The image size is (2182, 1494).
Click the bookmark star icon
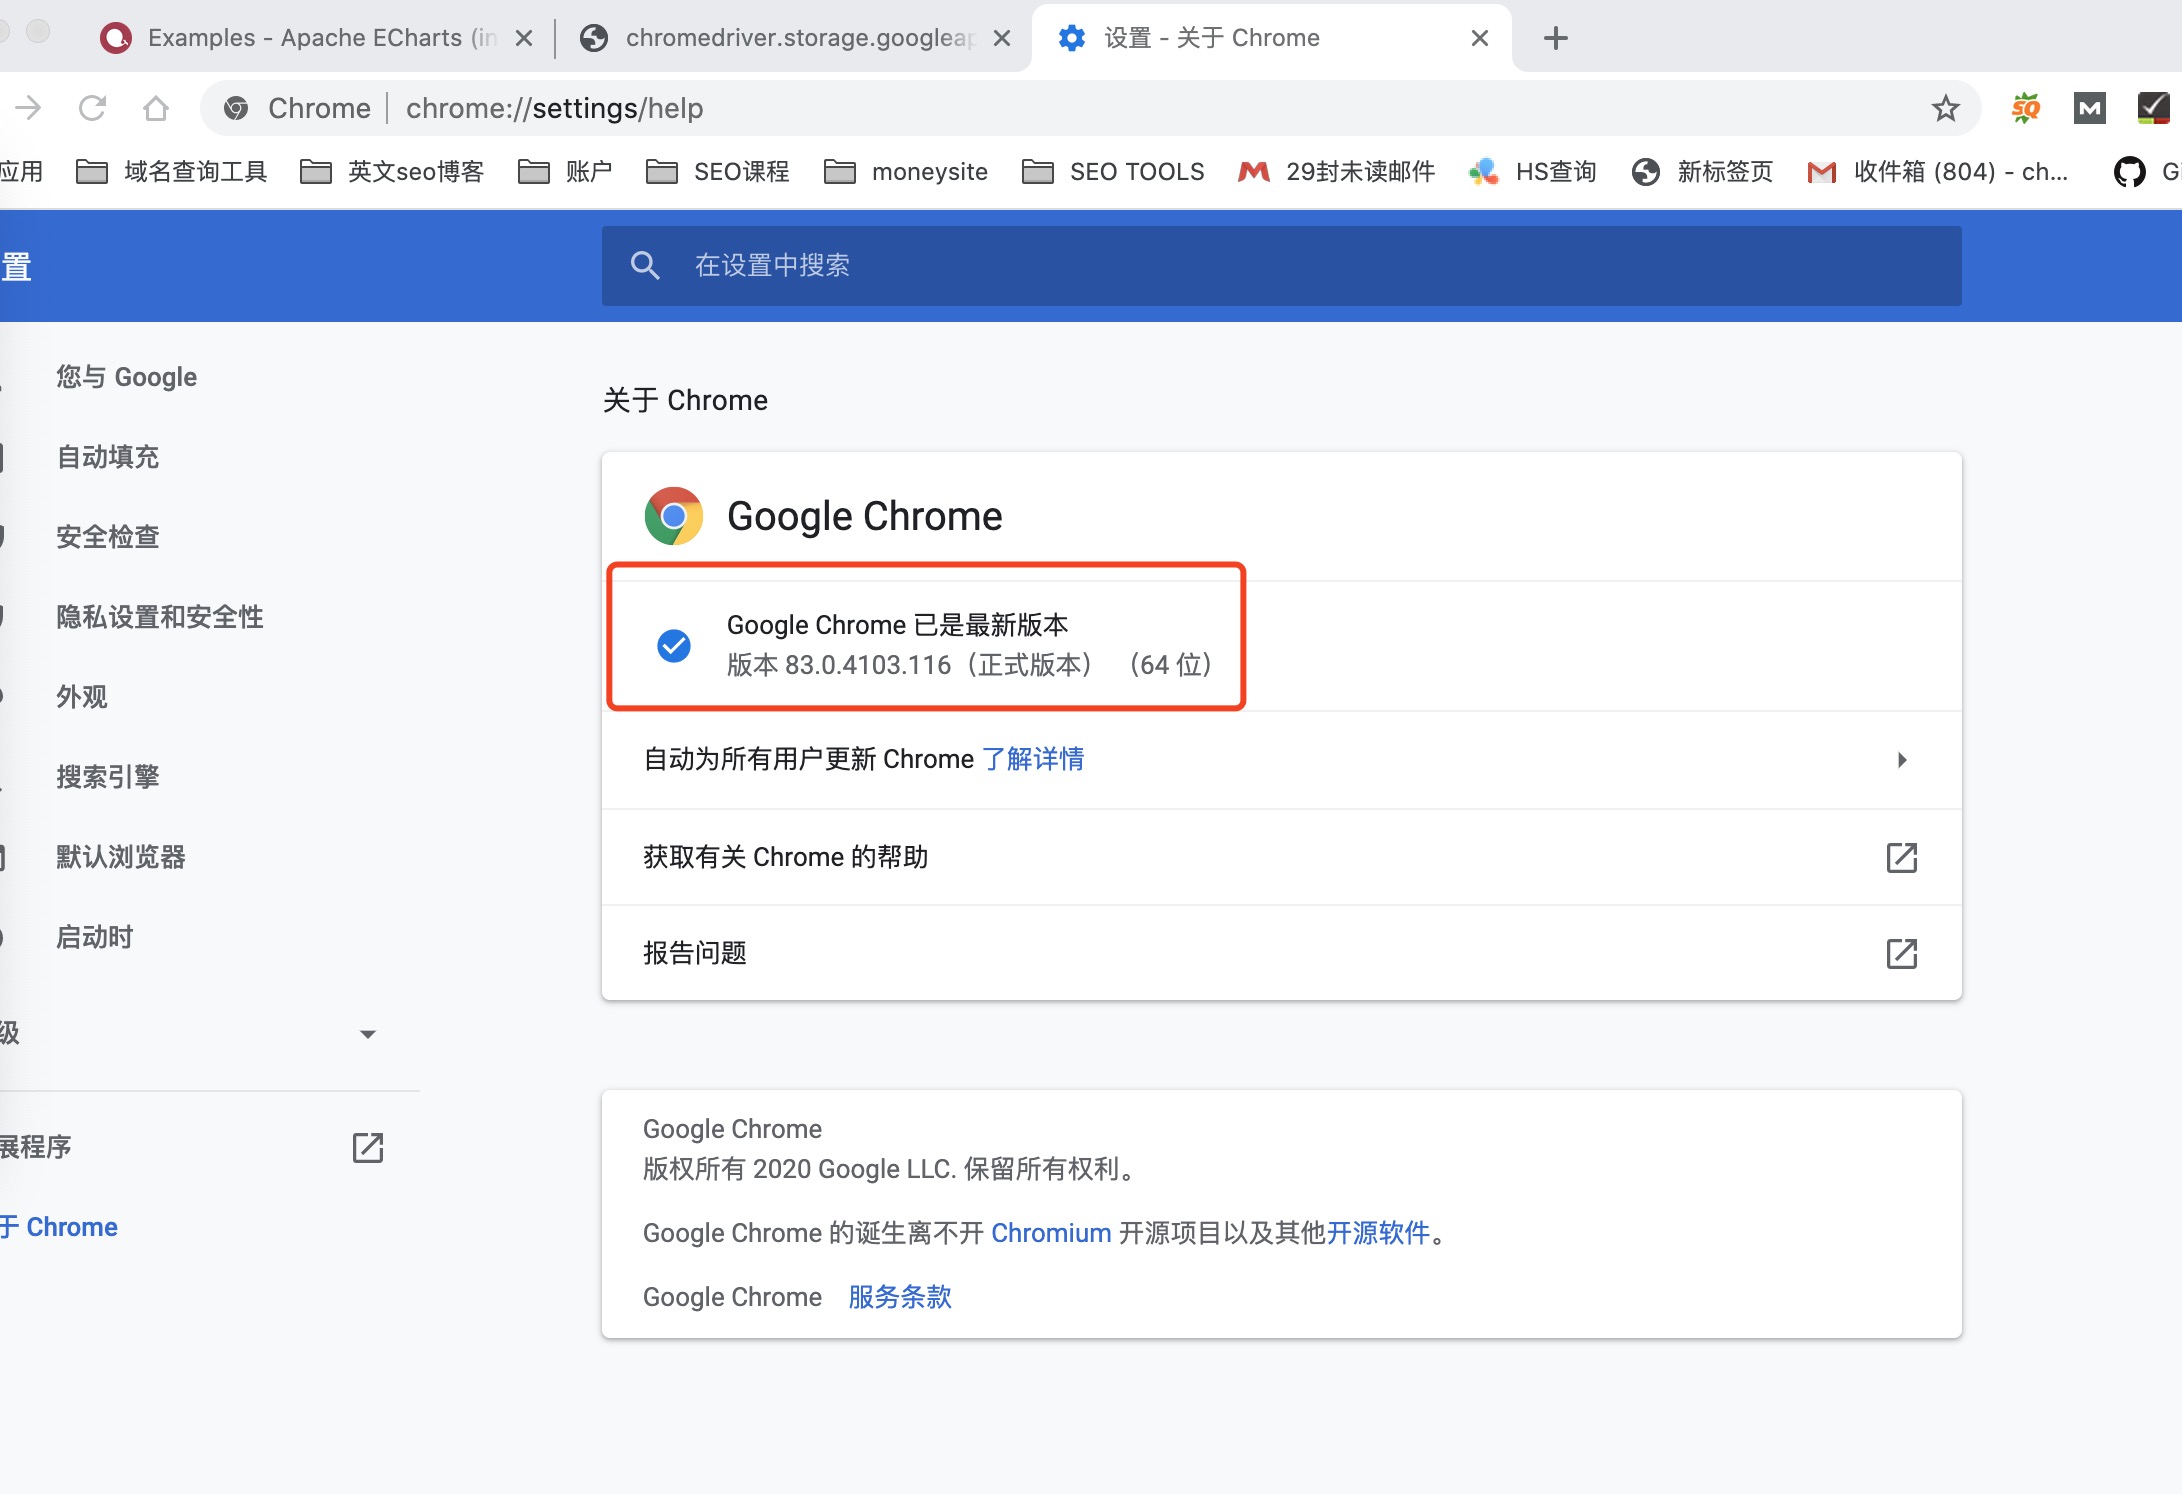1945,108
